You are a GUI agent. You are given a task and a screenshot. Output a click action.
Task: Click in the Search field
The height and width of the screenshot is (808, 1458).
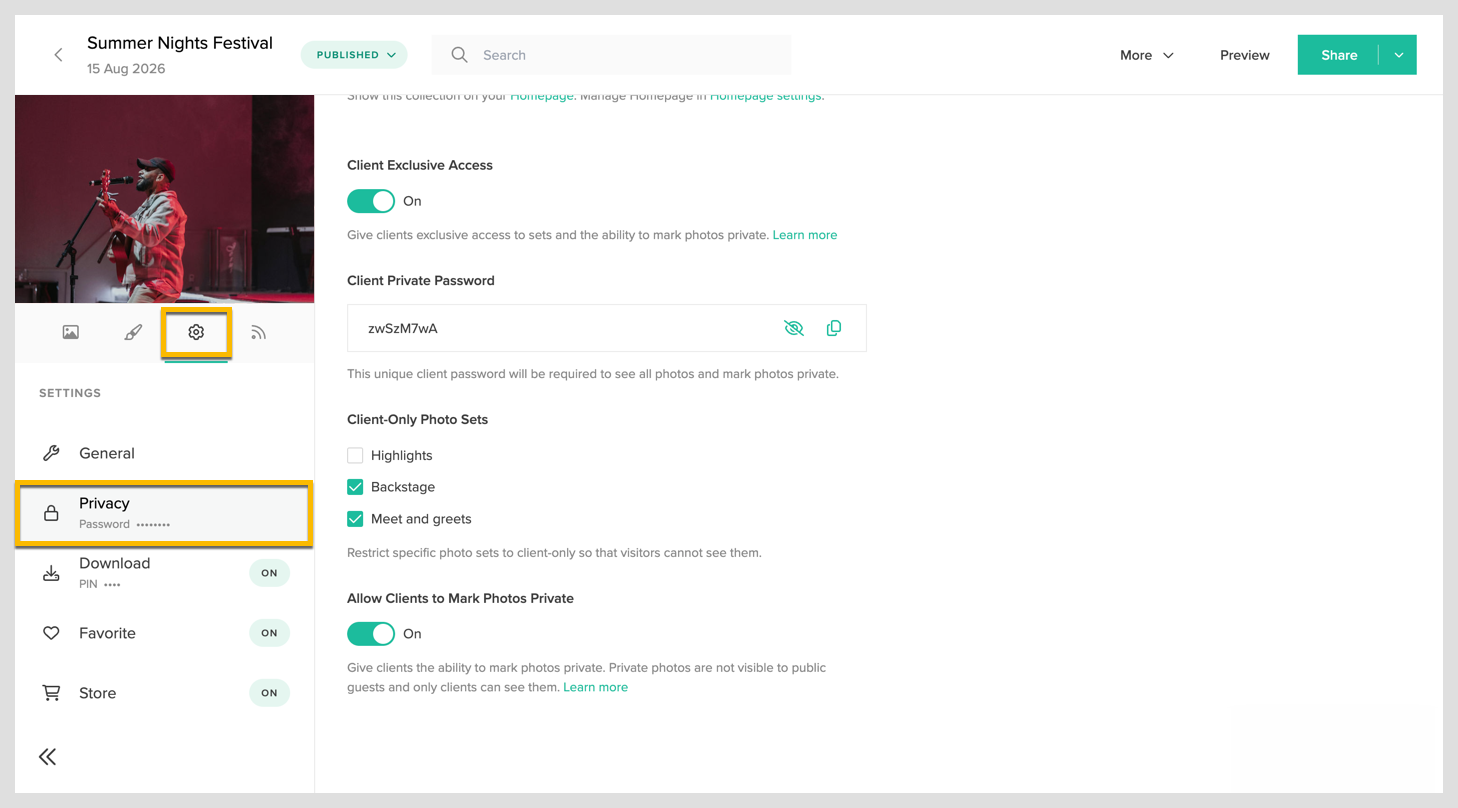click(x=611, y=55)
